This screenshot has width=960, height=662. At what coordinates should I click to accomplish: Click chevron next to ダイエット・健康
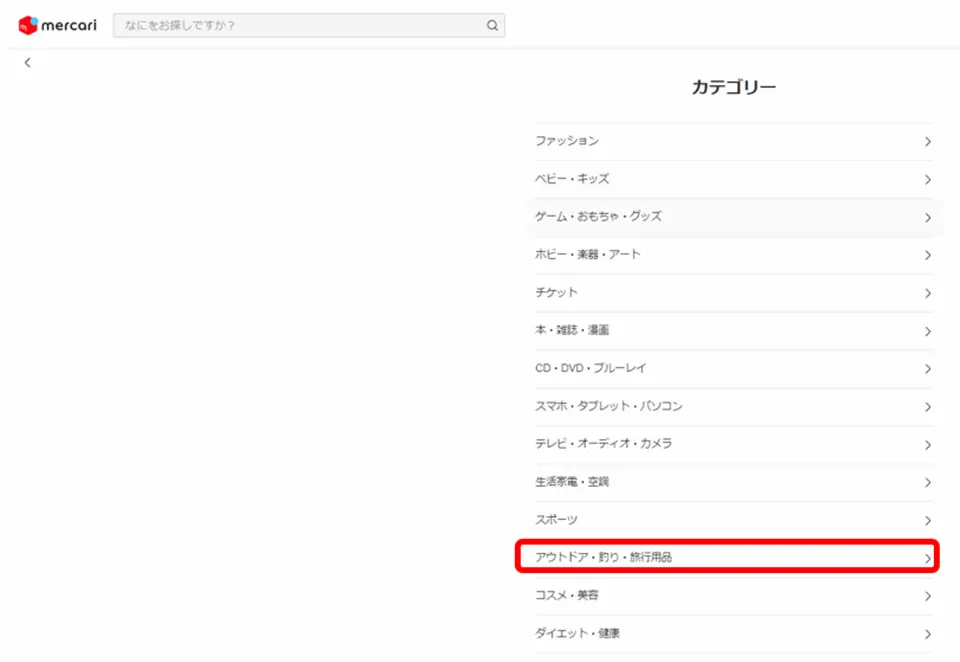[x=927, y=635]
